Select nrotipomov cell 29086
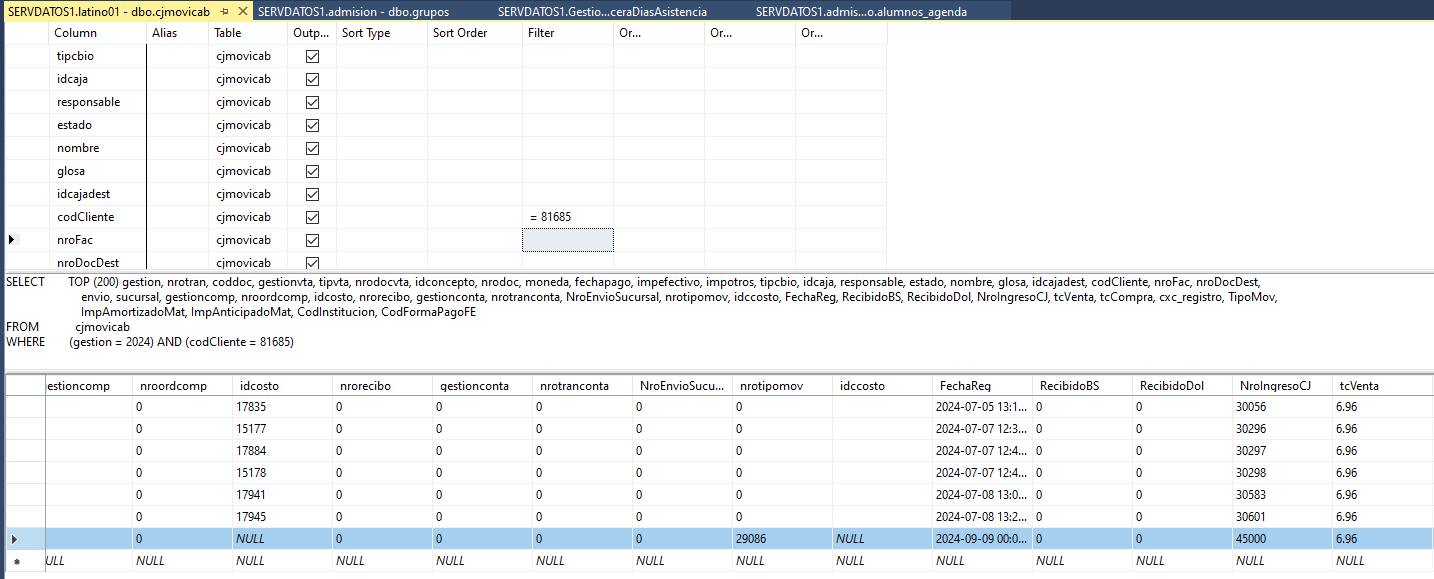This screenshot has height=579, width=1434. point(782,539)
